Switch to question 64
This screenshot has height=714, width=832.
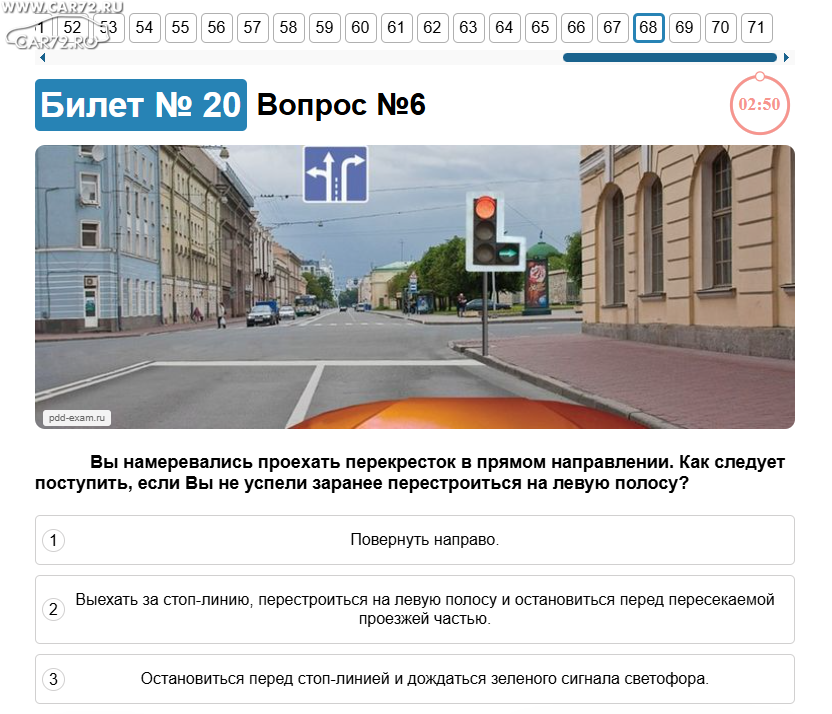click(504, 28)
